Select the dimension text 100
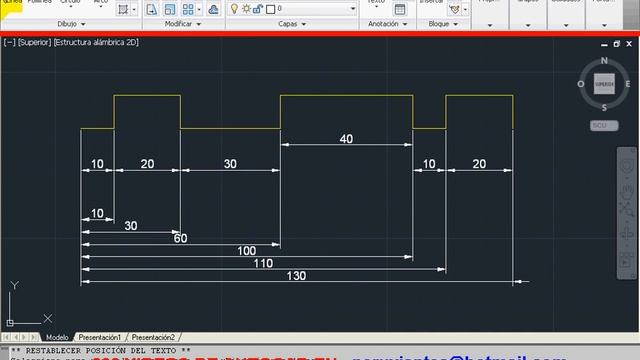Image resolution: width=640 pixels, height=360 pixels. click(247, 251)
